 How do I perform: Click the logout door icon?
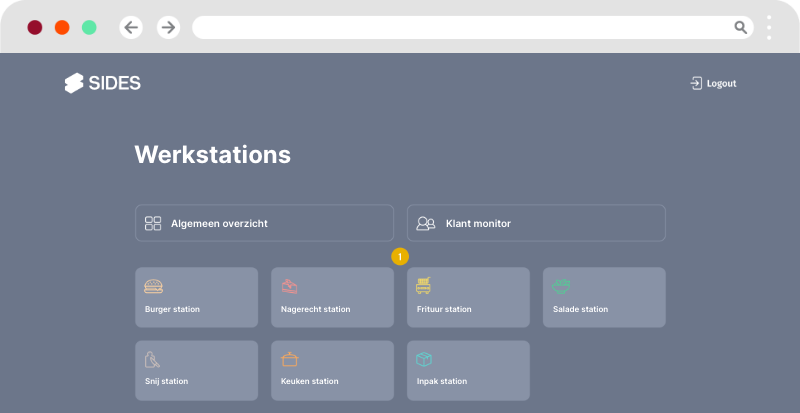coord(696,83)
